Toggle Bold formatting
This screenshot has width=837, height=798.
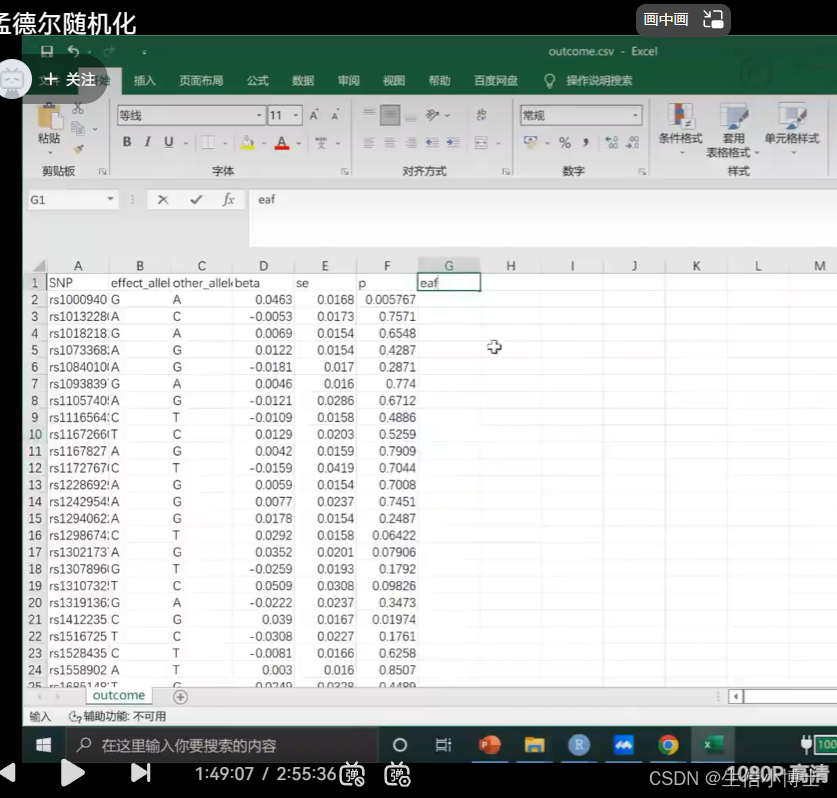tap(127, 142)
